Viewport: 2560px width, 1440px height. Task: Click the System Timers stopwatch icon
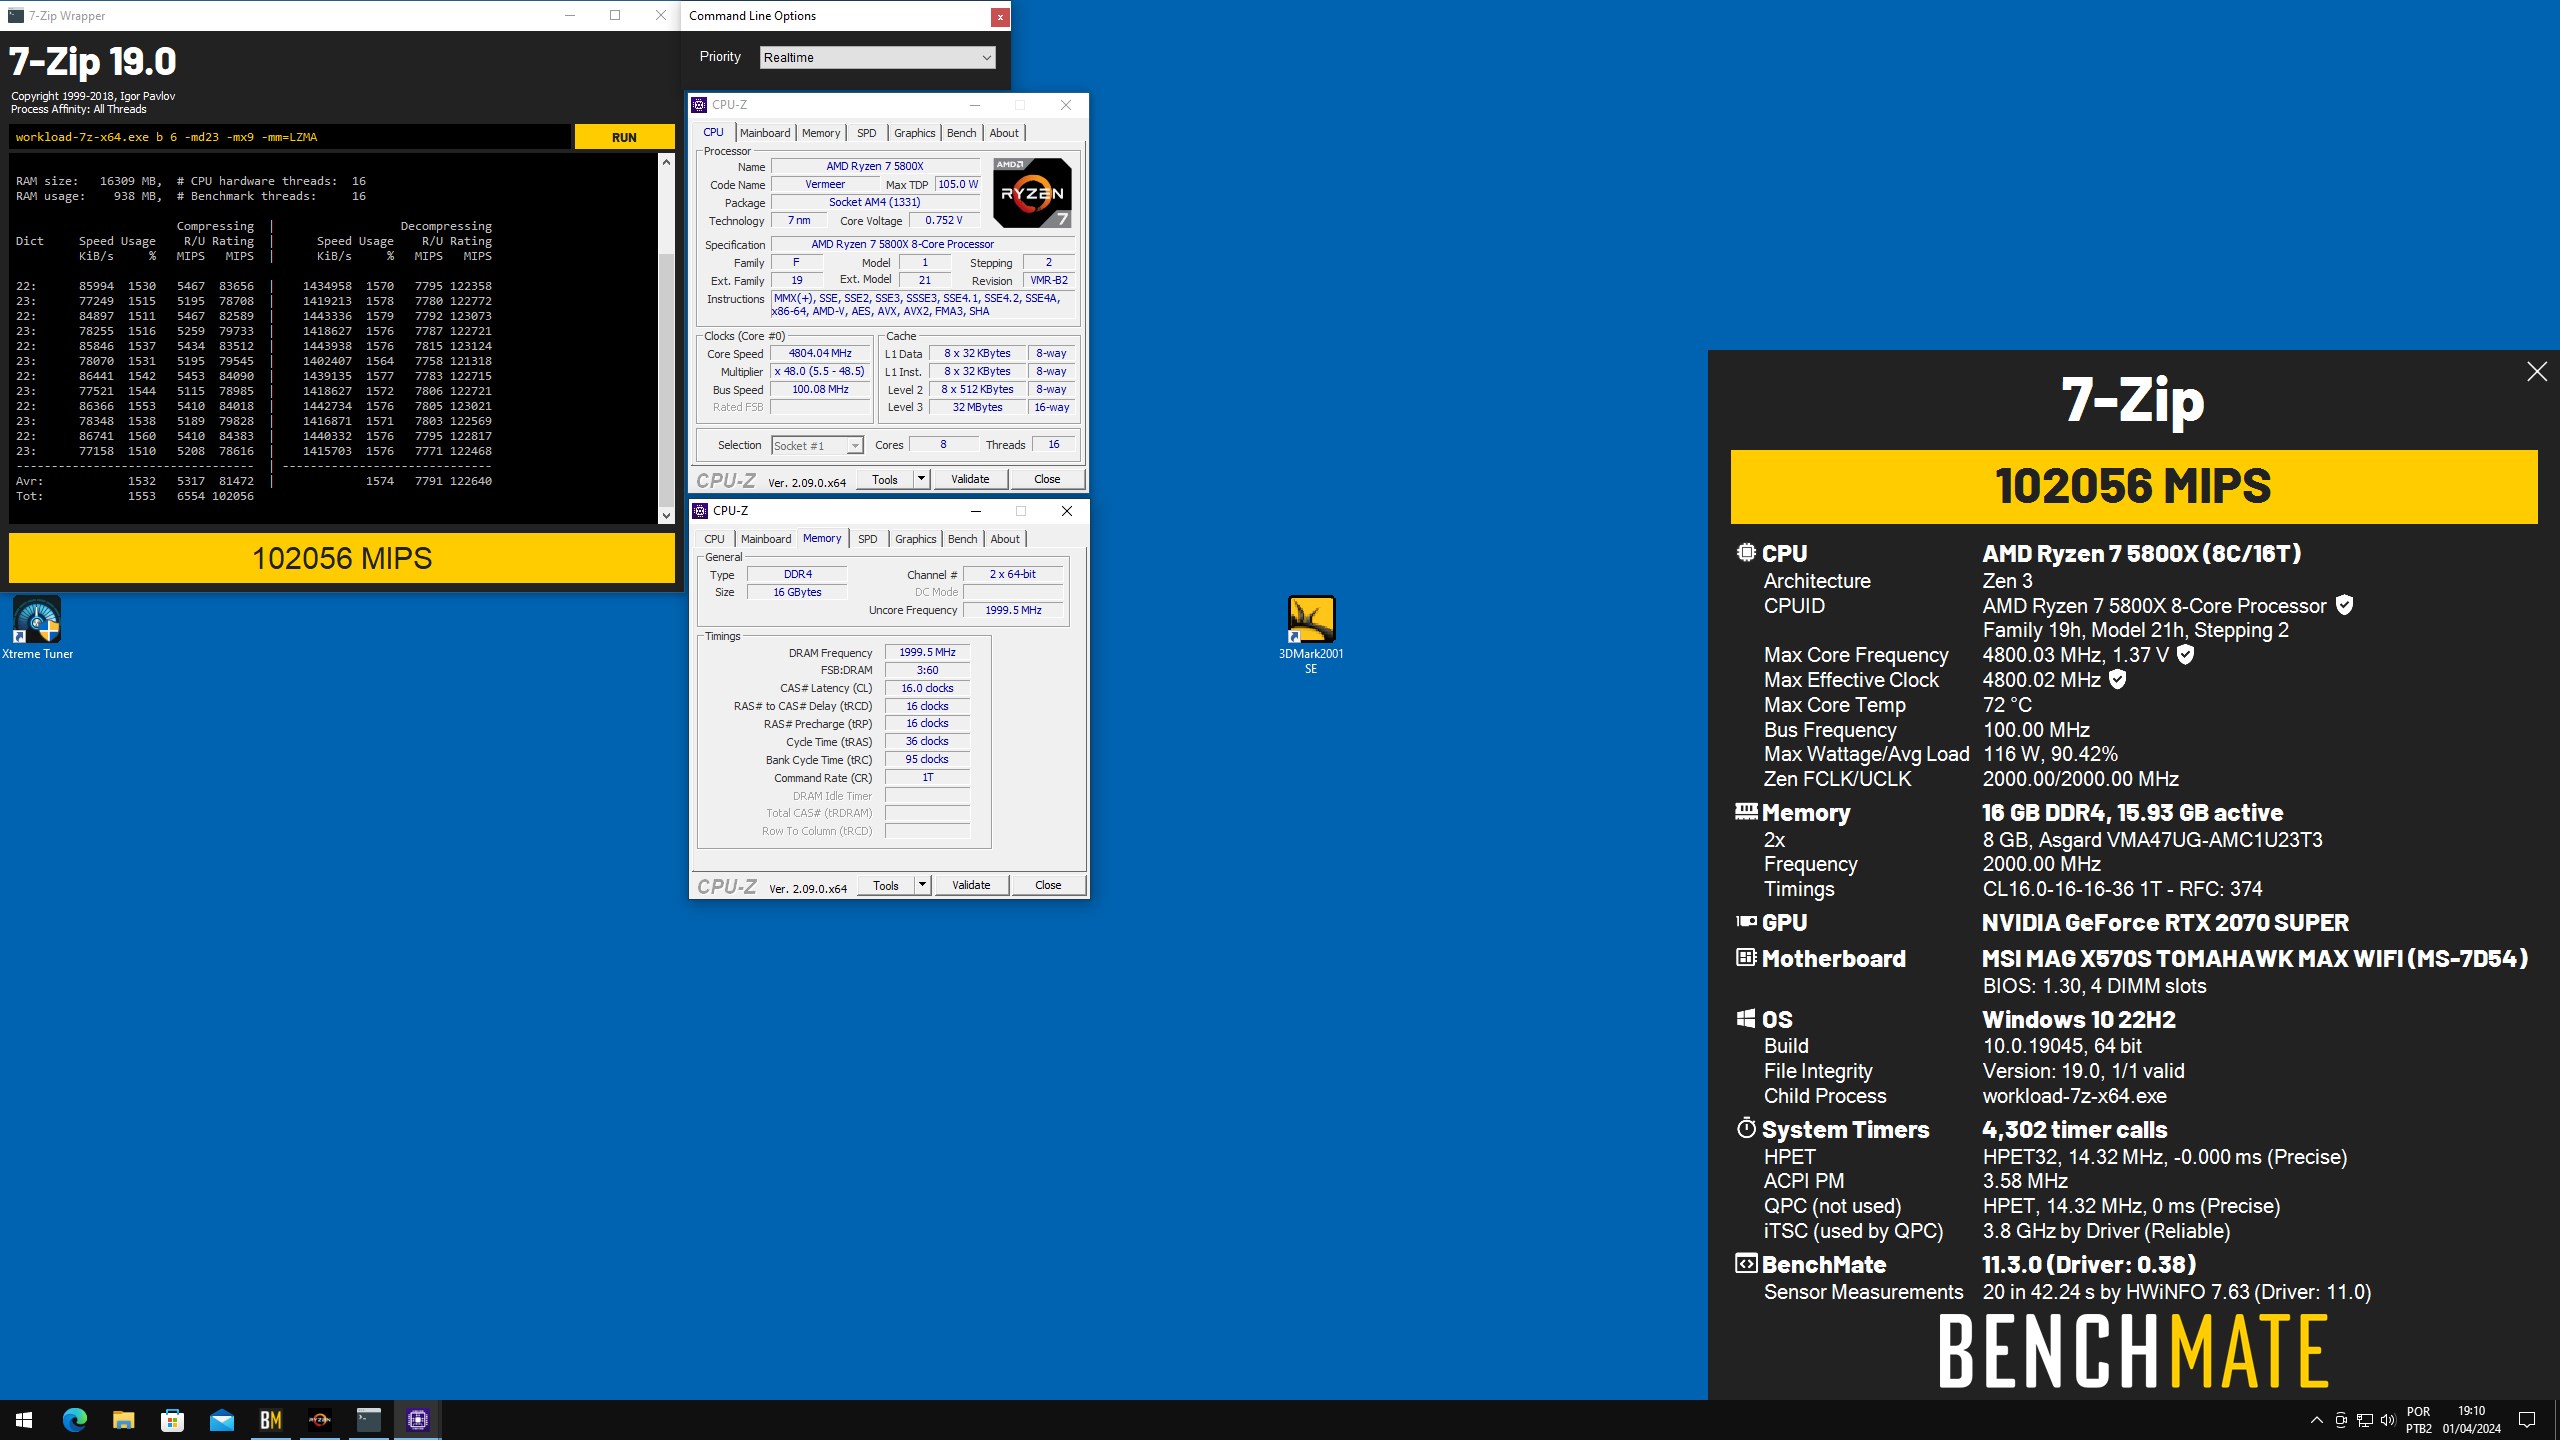coord(1746,1128)
